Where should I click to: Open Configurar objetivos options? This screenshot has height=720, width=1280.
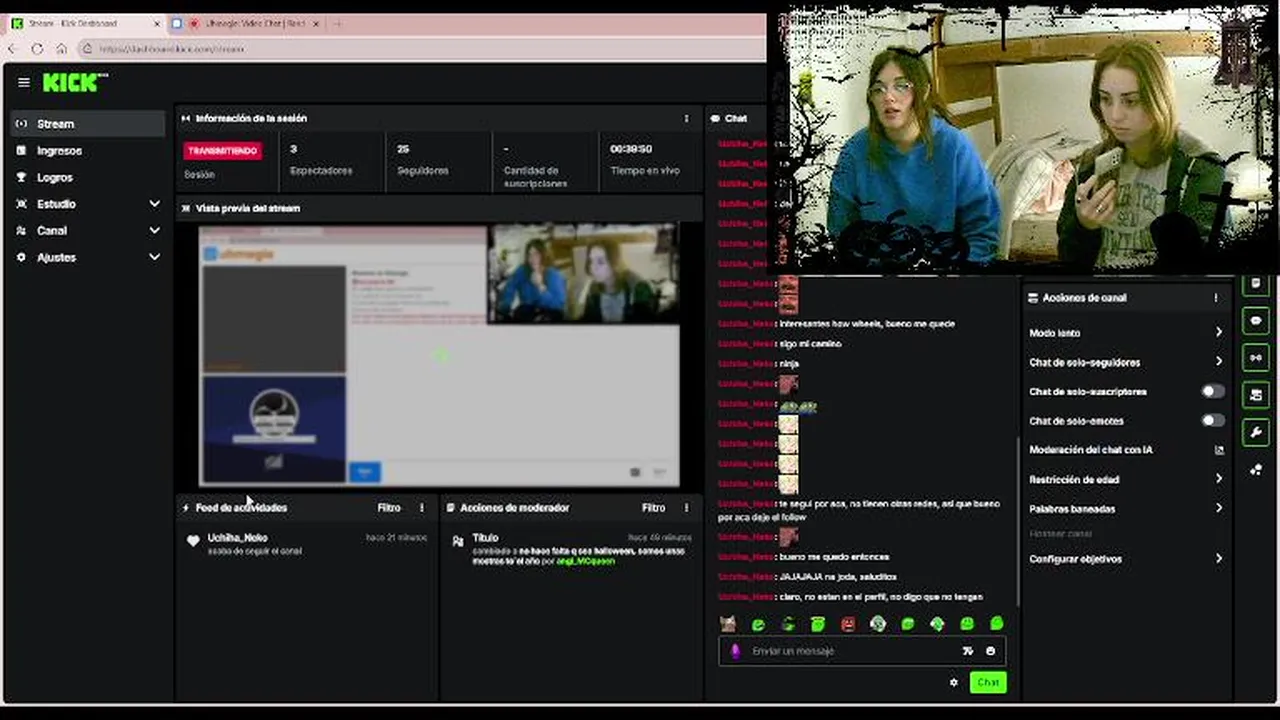1126,559
